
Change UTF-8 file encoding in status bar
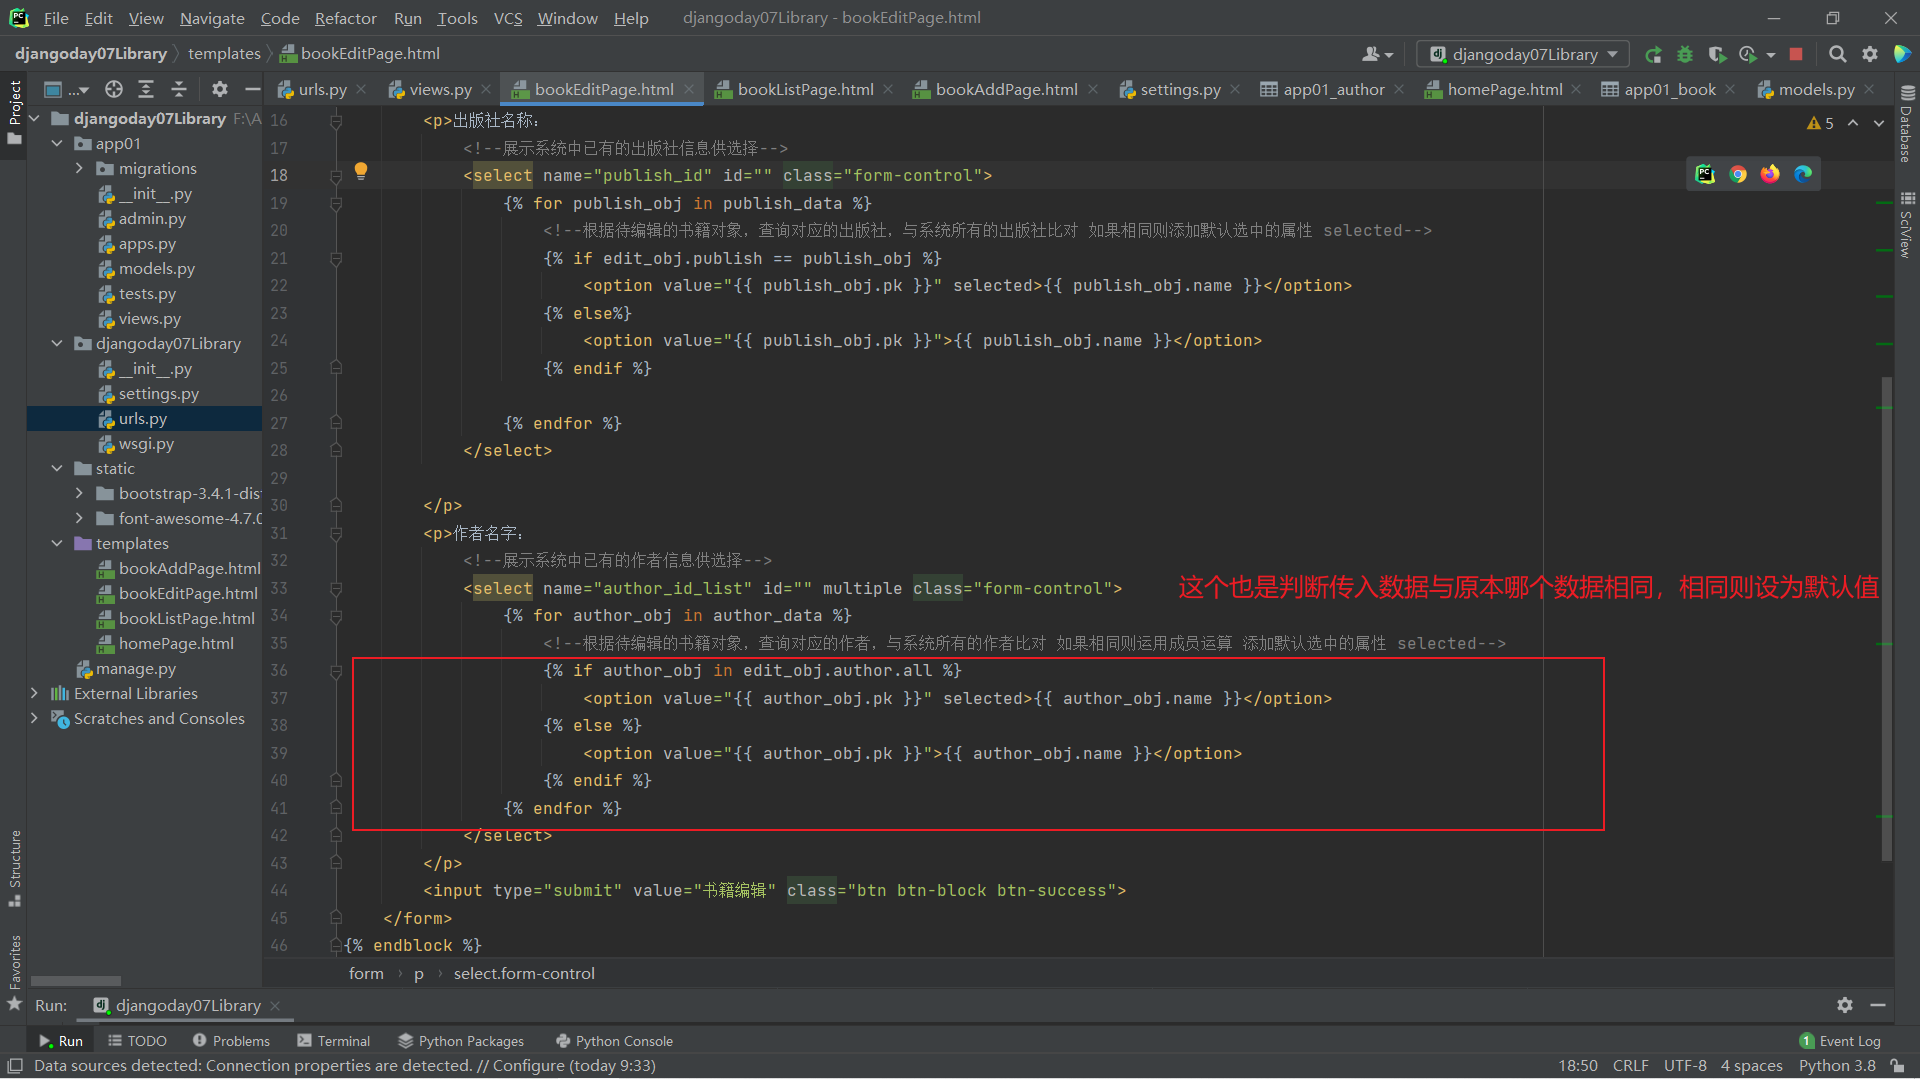pyautogui.click(x=1685, y=1066)
